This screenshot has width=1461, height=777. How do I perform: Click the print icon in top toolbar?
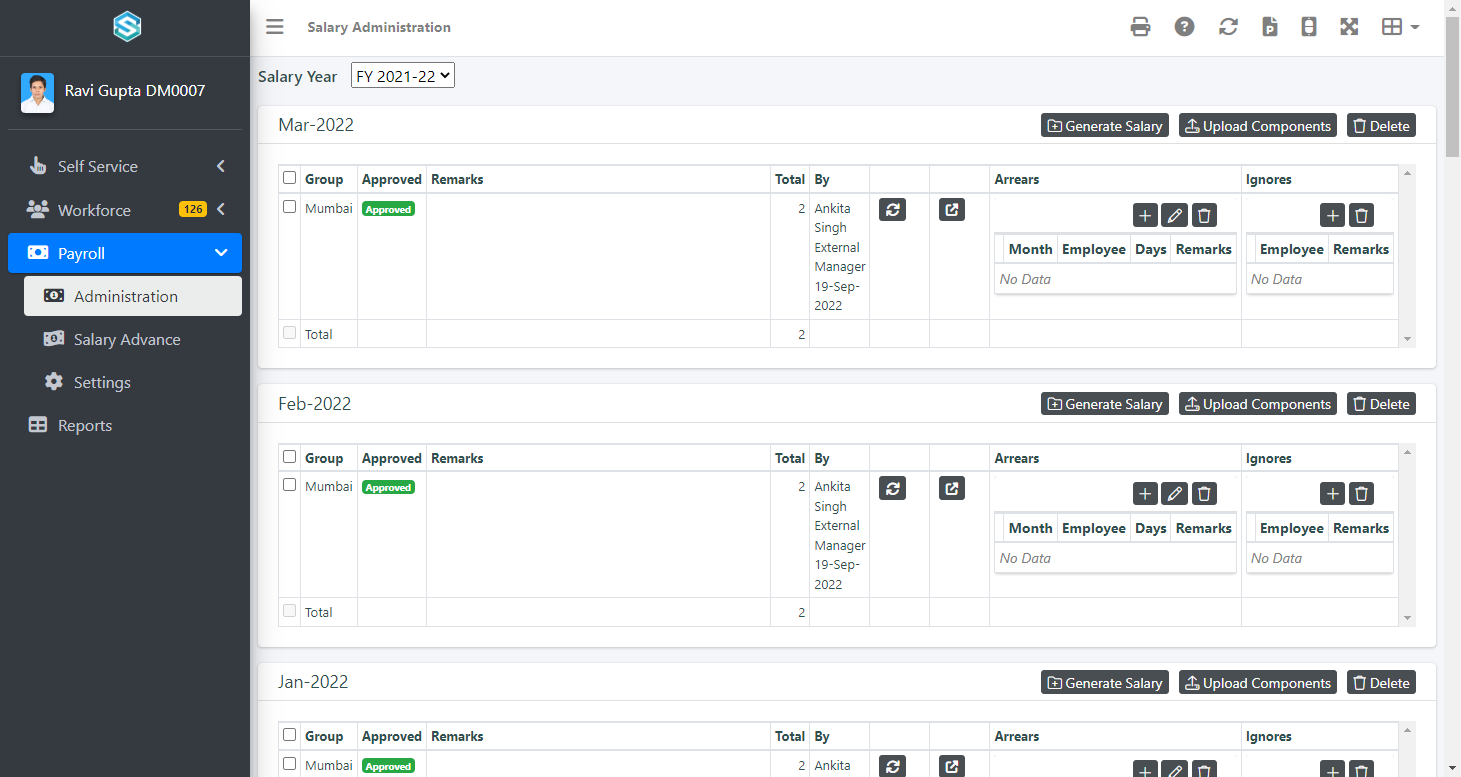(x=1140, y=27)
